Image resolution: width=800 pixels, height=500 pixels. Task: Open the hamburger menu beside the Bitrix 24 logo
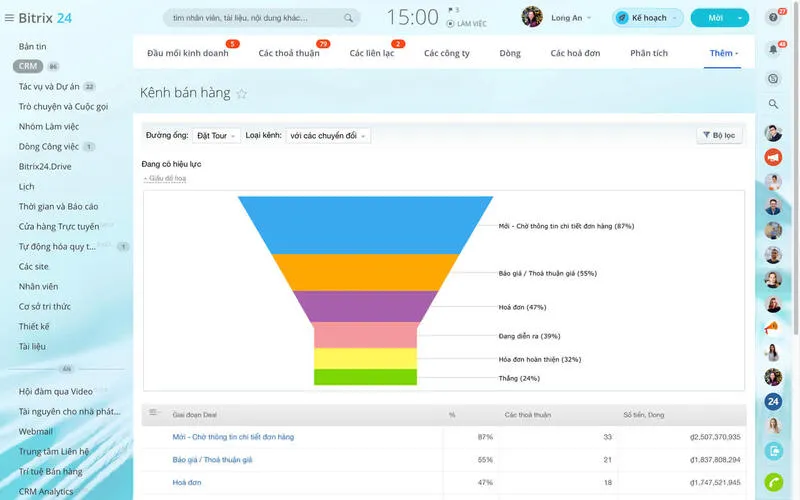coord(9,18)
